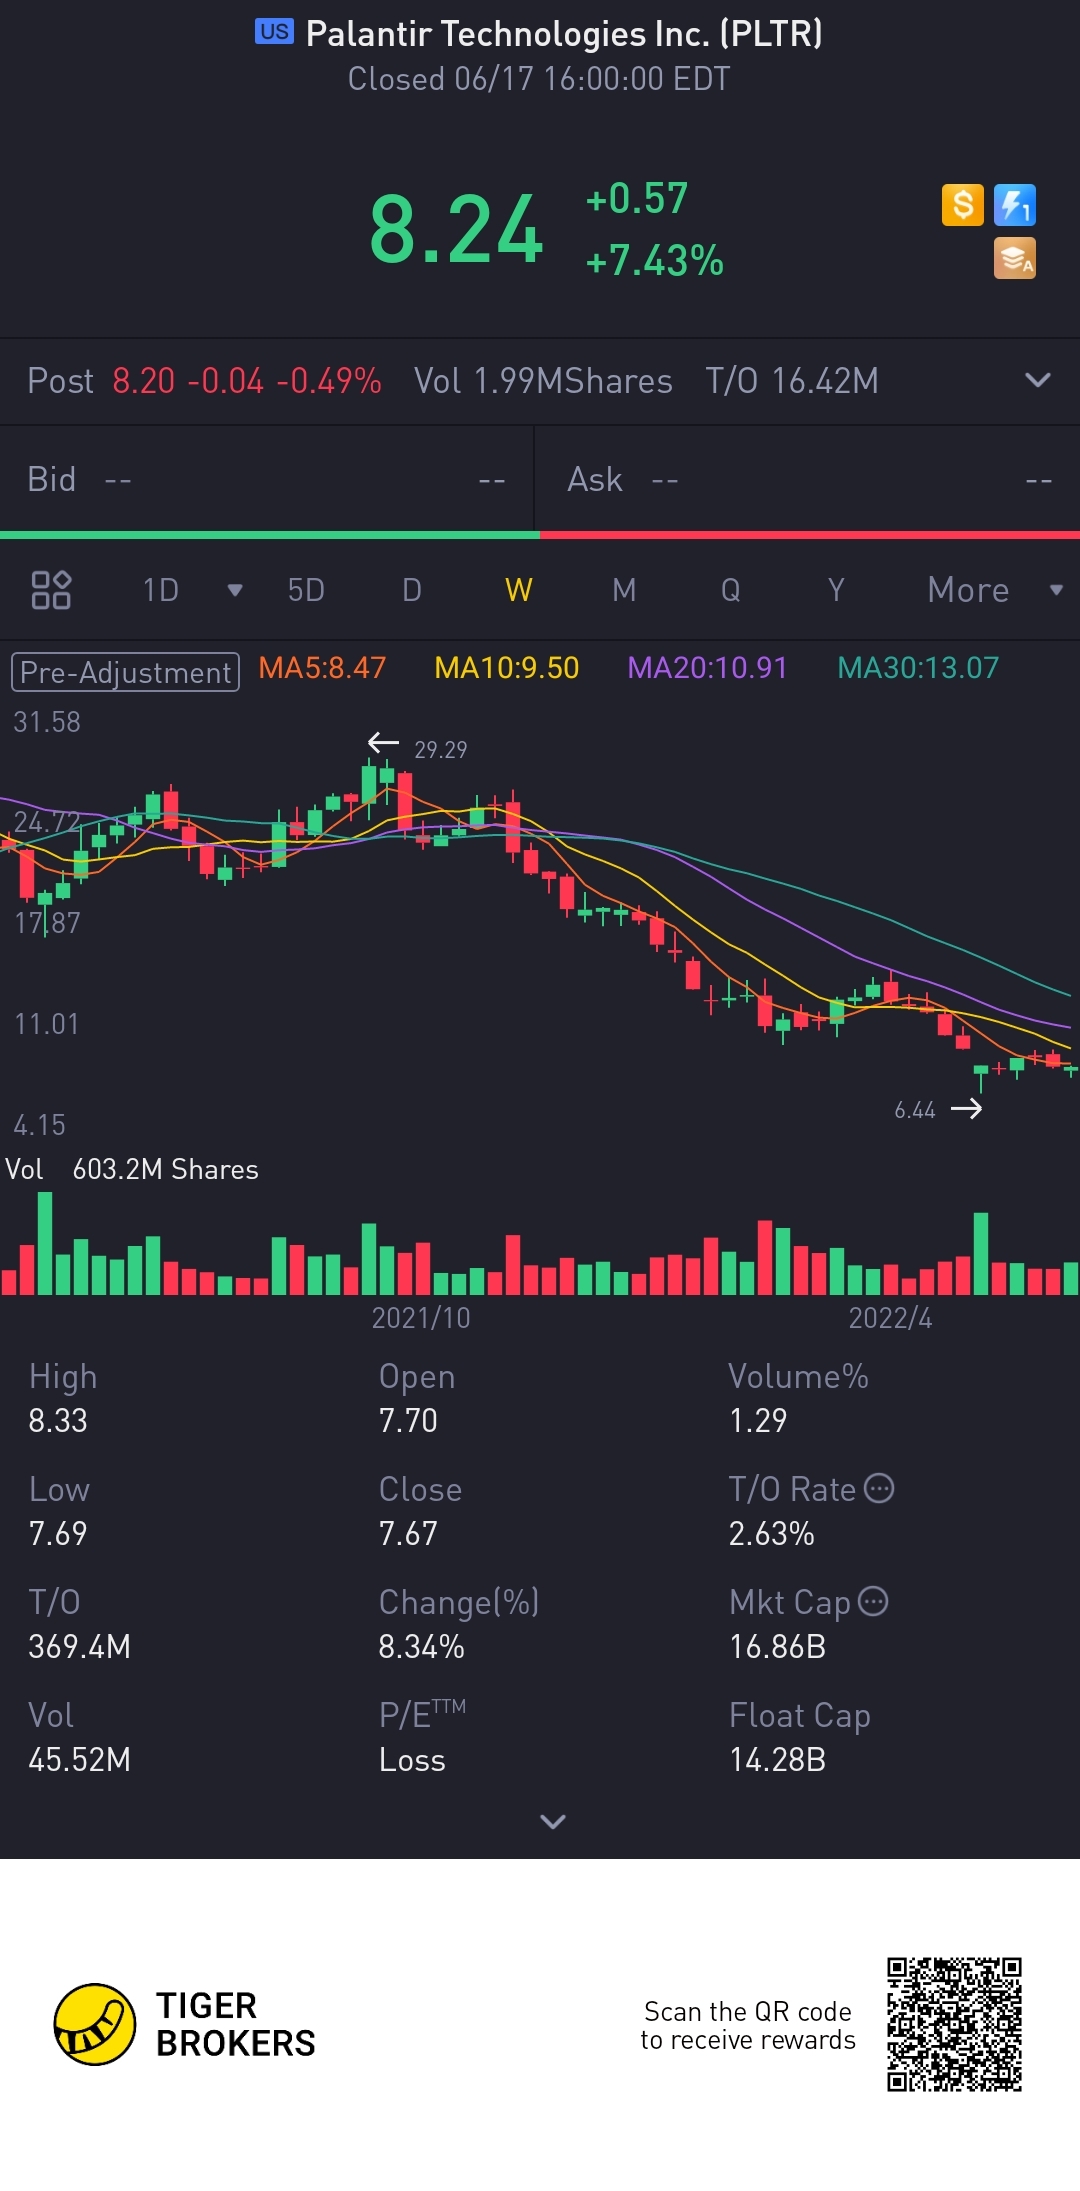
Task: Tap the Vol 603.2M Shares label
Action: tap(132, 1169)
